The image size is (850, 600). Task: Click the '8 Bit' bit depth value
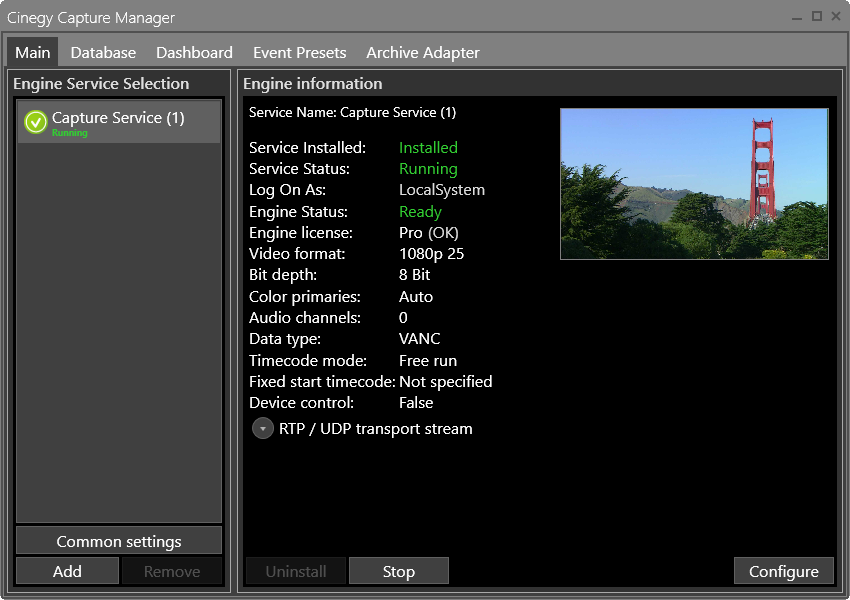pos(414,275)
